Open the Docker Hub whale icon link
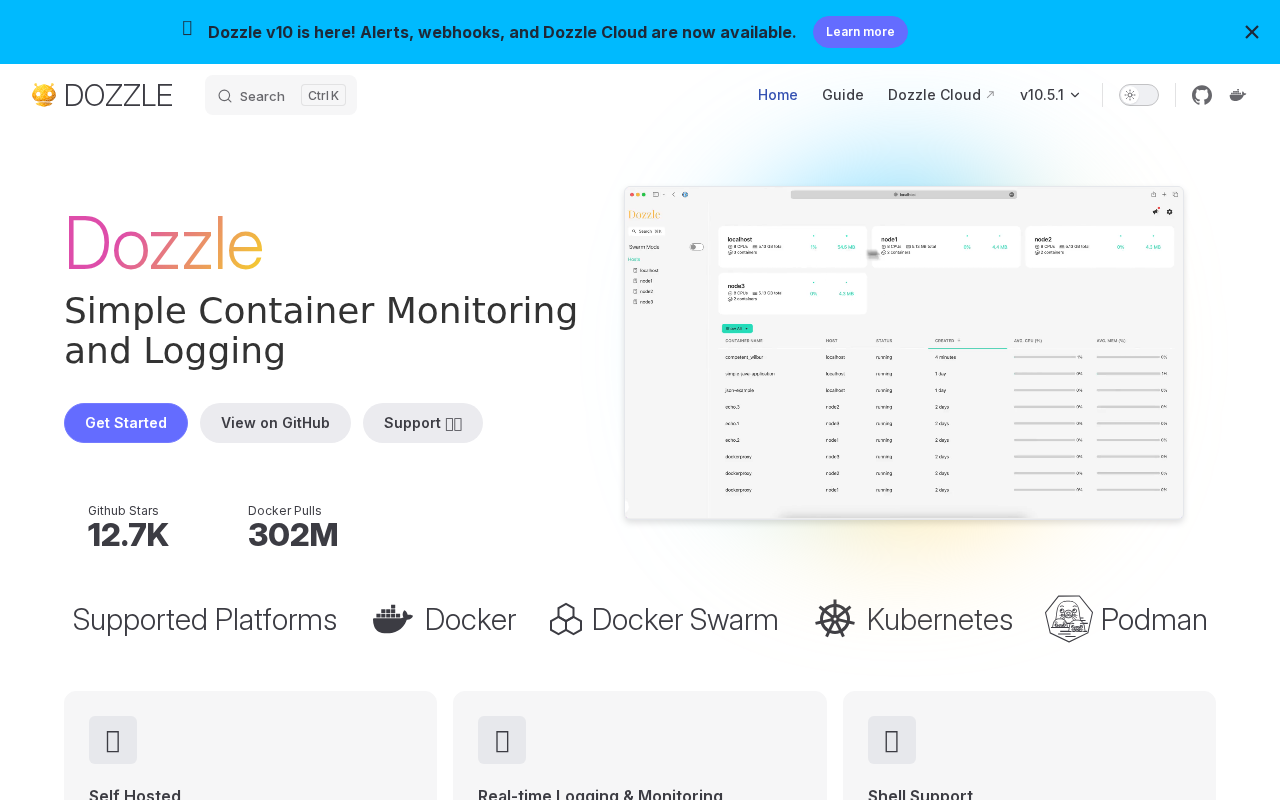This screenshot has width=1280, height=800. click(1238, 95)
